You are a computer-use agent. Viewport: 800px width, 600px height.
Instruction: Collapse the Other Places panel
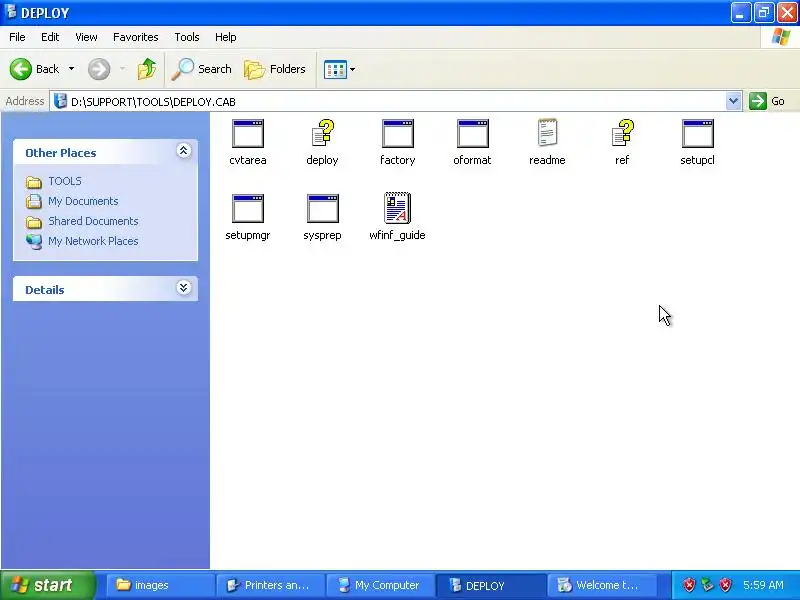coord(184,151)
